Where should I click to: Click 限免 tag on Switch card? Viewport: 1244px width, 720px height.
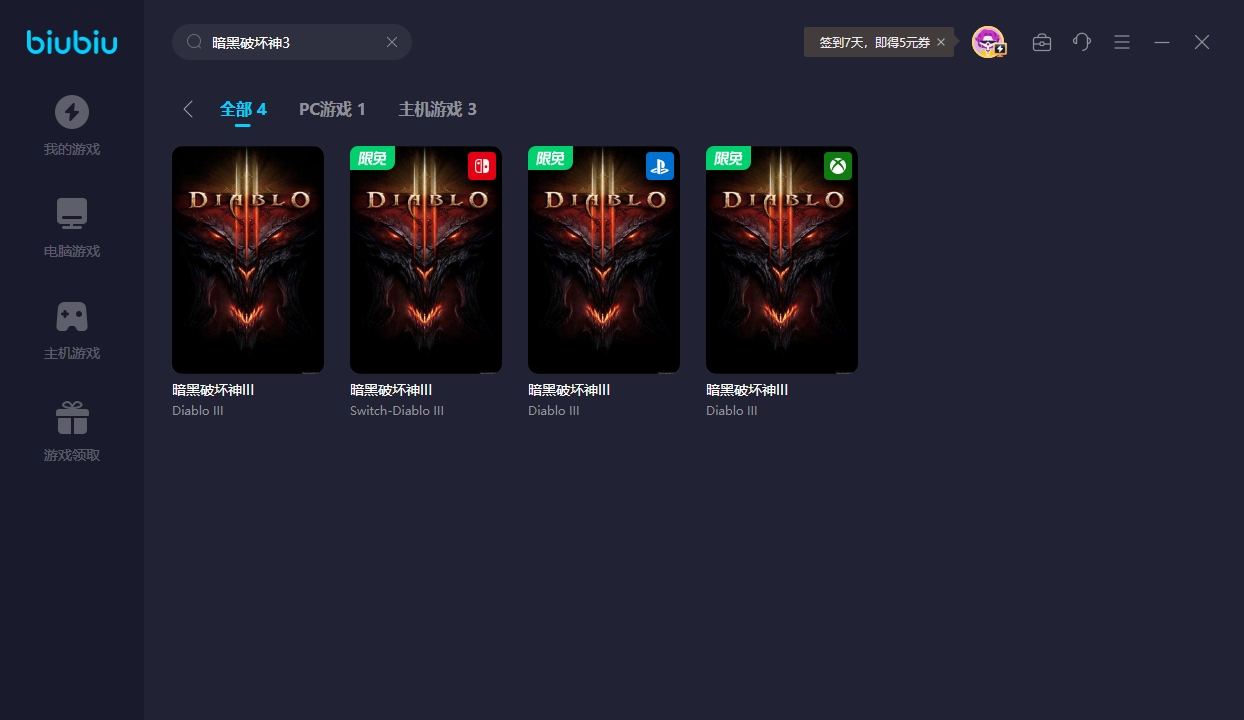tap(372, 158)
